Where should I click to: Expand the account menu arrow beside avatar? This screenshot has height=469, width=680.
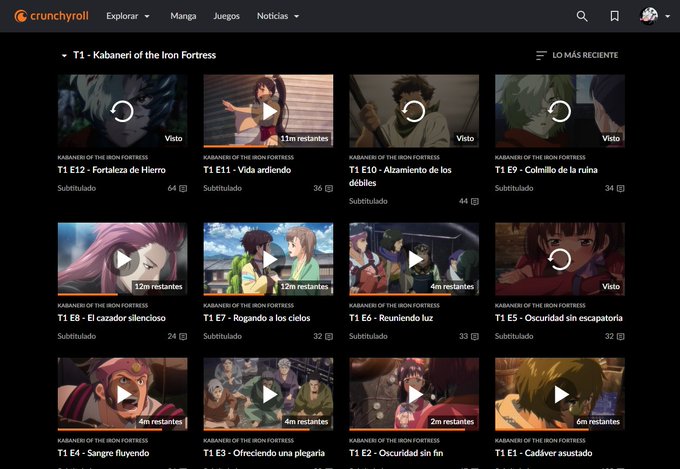(667, 16)
